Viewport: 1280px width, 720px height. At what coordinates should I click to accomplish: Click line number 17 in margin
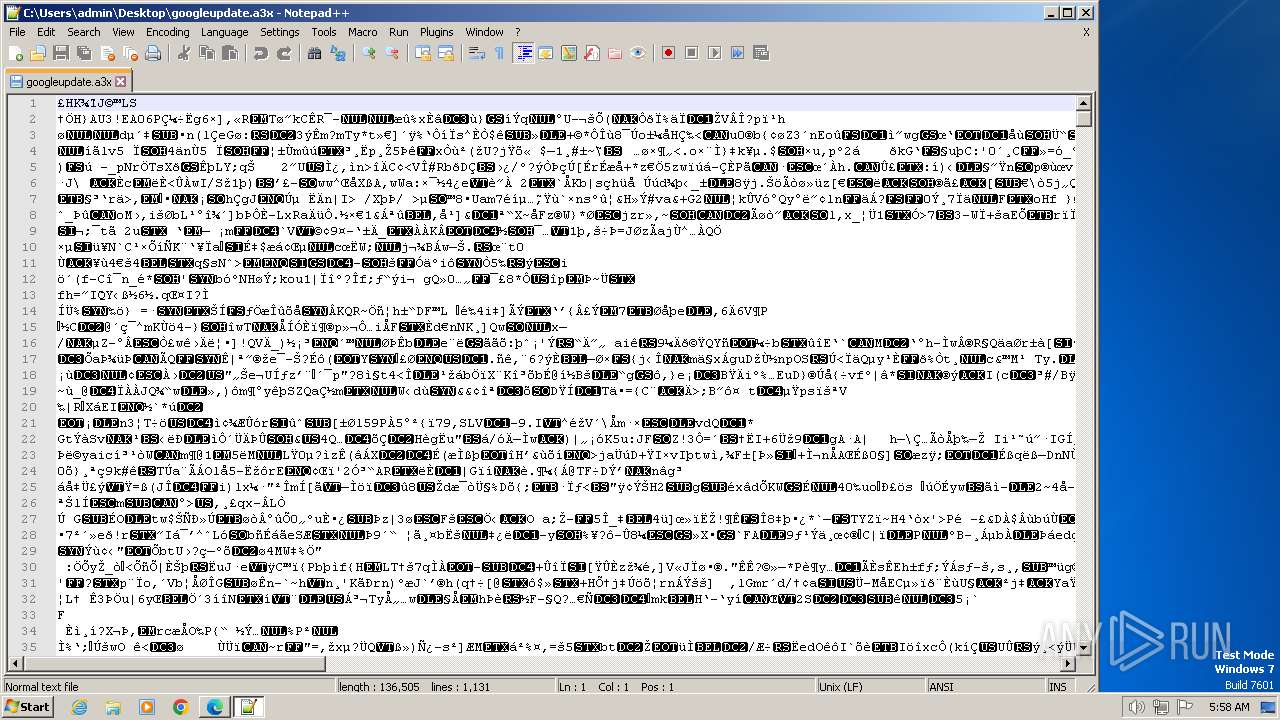(x=30, y=359)
